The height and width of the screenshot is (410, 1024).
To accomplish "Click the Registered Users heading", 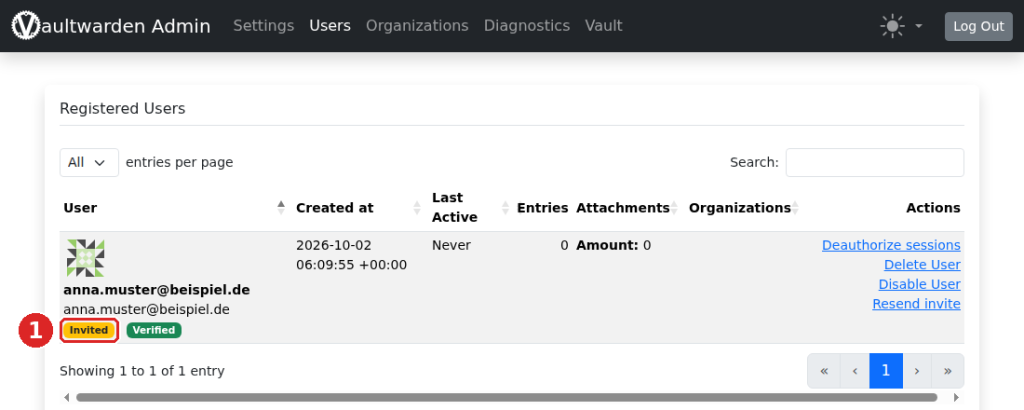I will (x=123, y=109).
